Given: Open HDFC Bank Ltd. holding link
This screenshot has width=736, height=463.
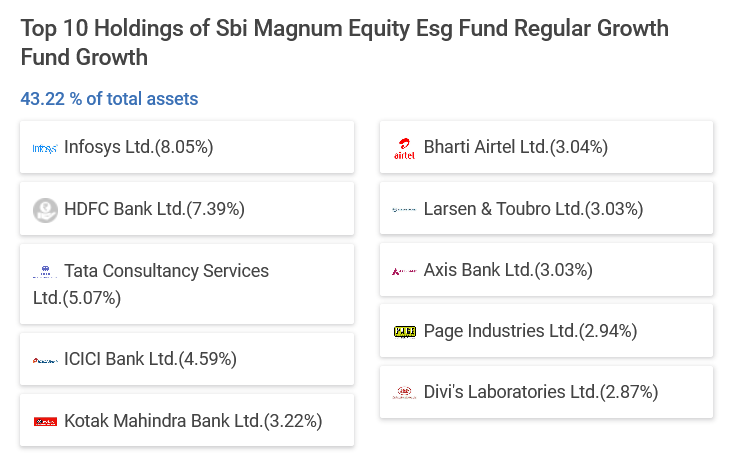Looking at the screenshot, I should tap(154, 209).
